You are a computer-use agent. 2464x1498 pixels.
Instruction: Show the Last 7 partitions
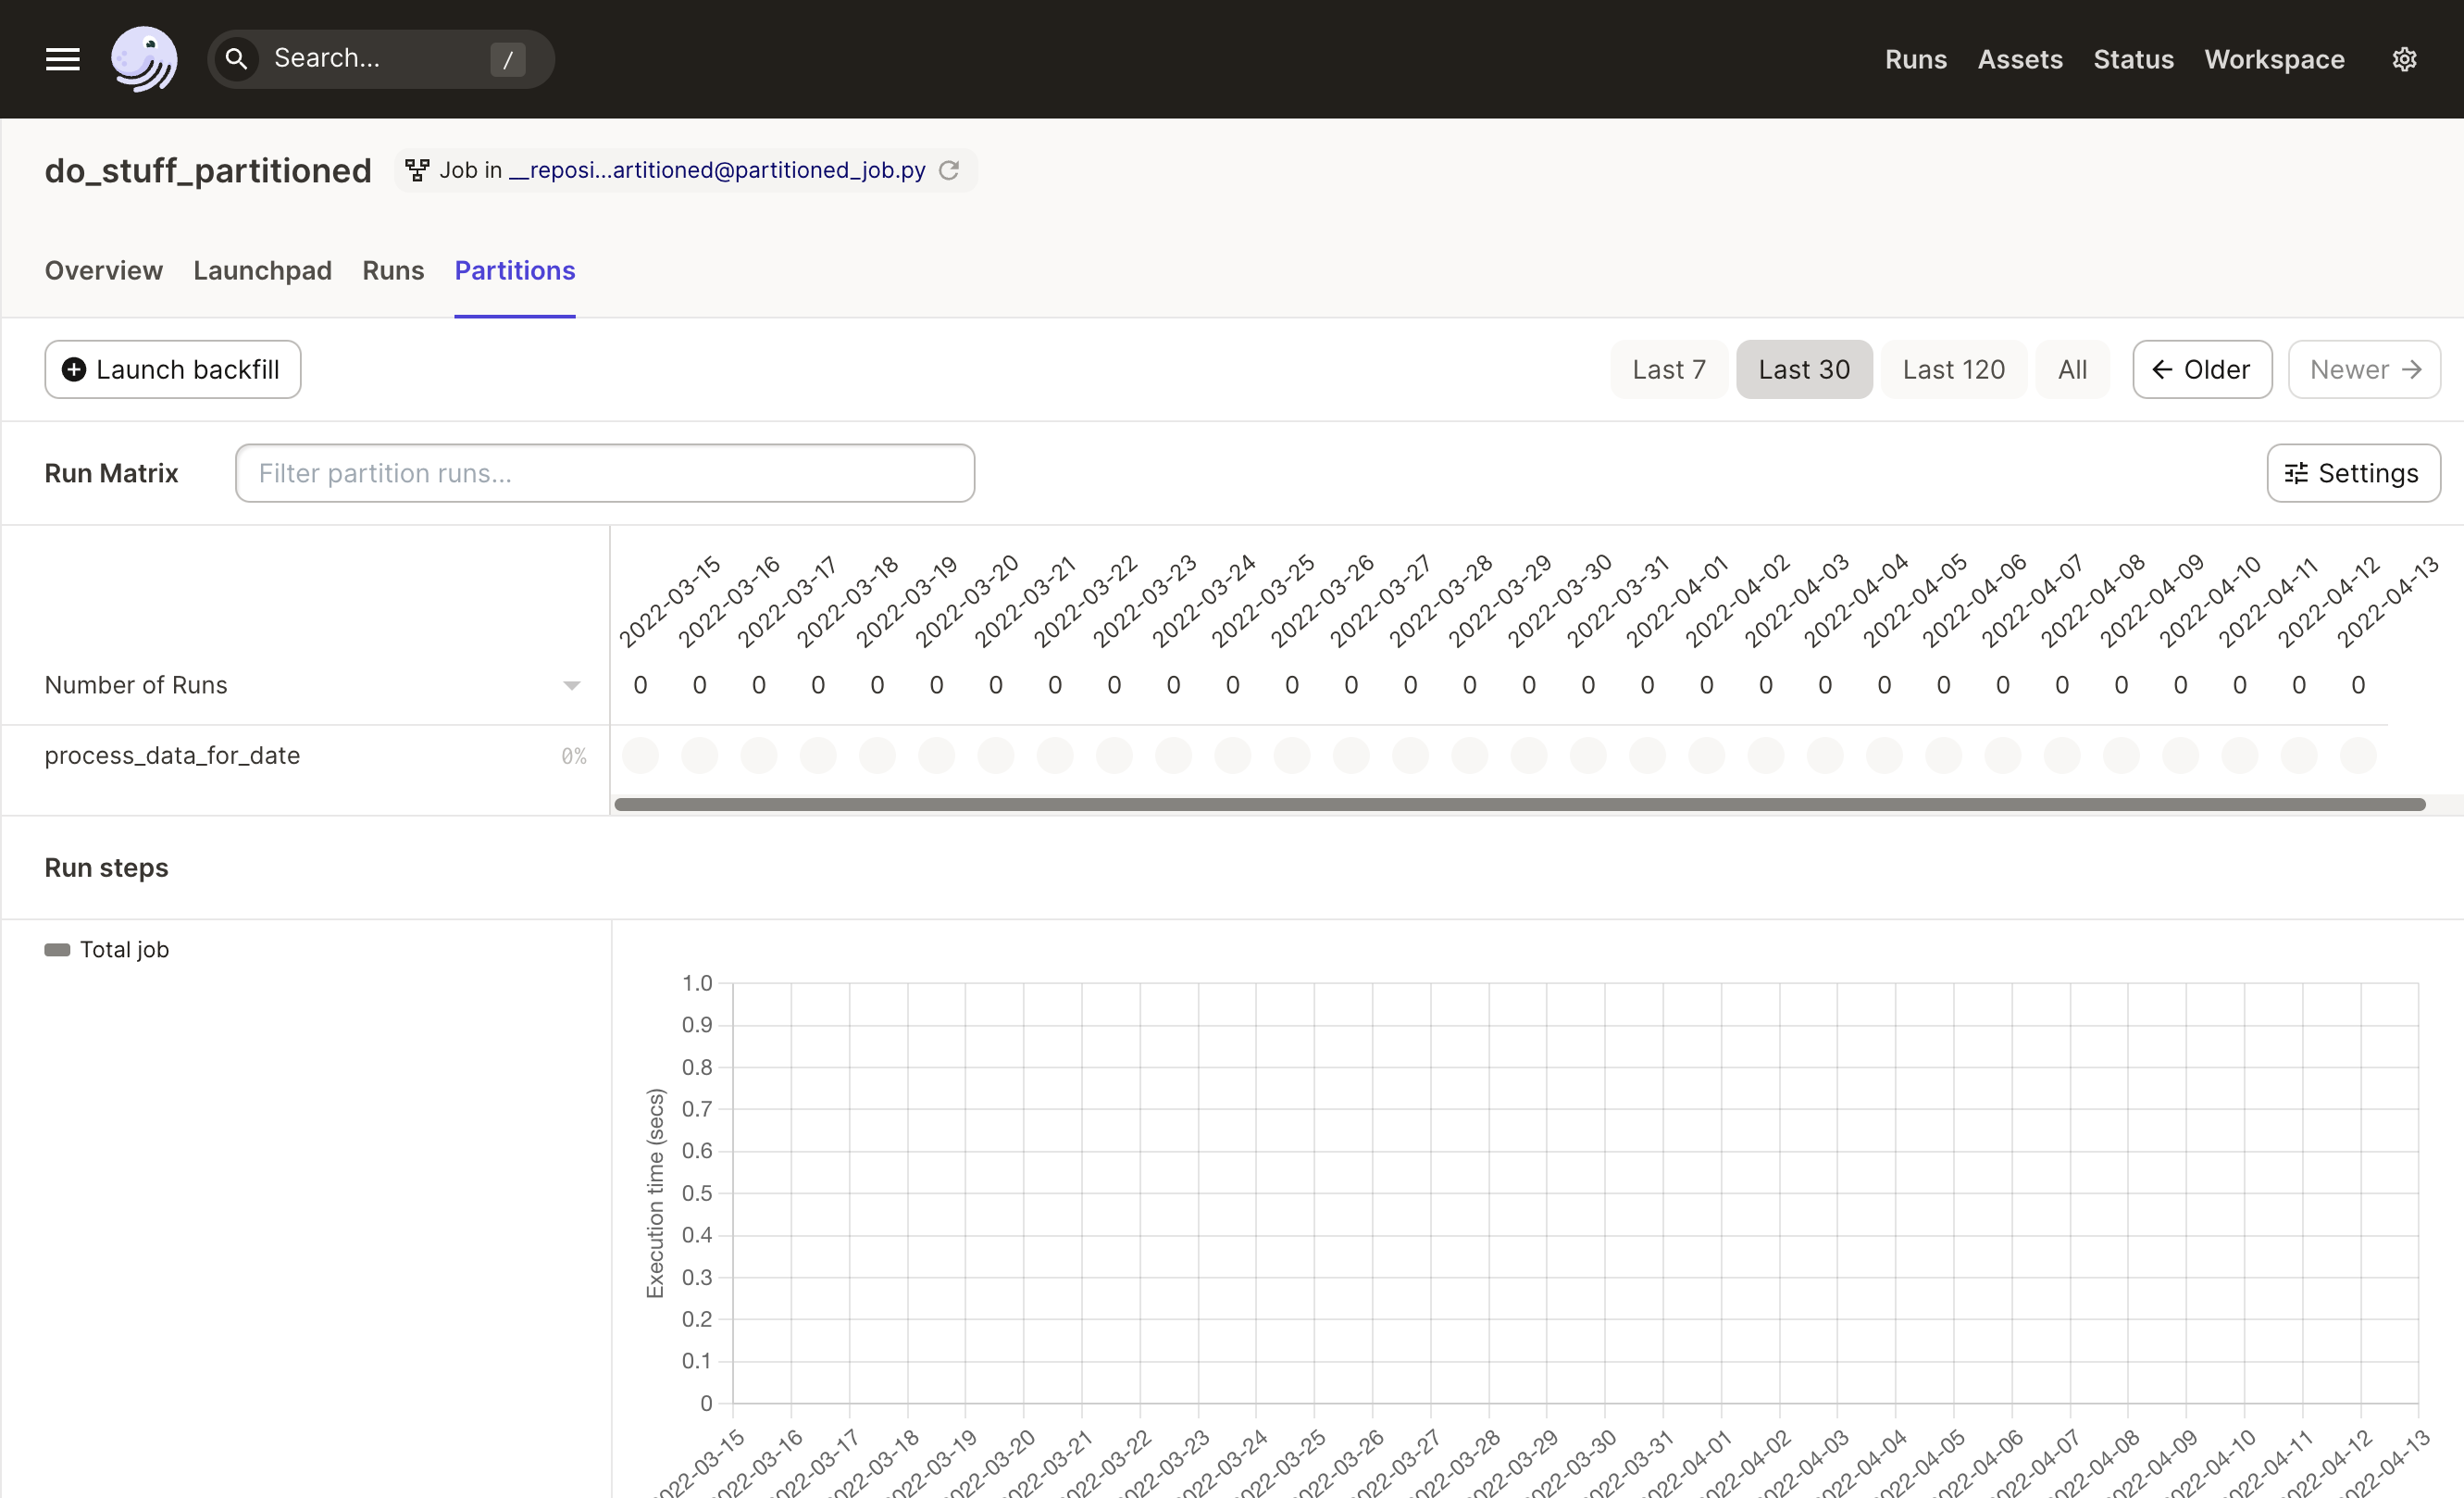point(1668,369)
